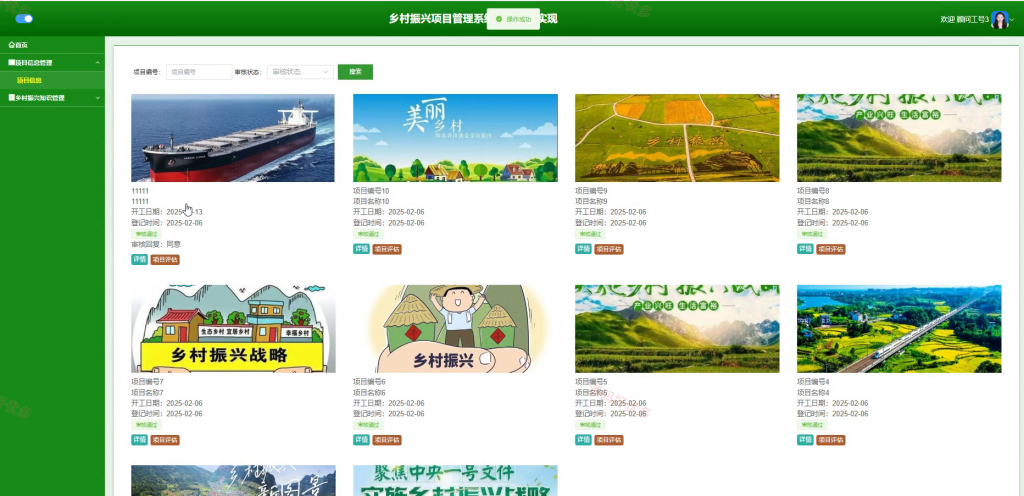This screenshot has width=1024, height=496.
Task: Click the 美丽乡村 project image
Action: (455, 138)
